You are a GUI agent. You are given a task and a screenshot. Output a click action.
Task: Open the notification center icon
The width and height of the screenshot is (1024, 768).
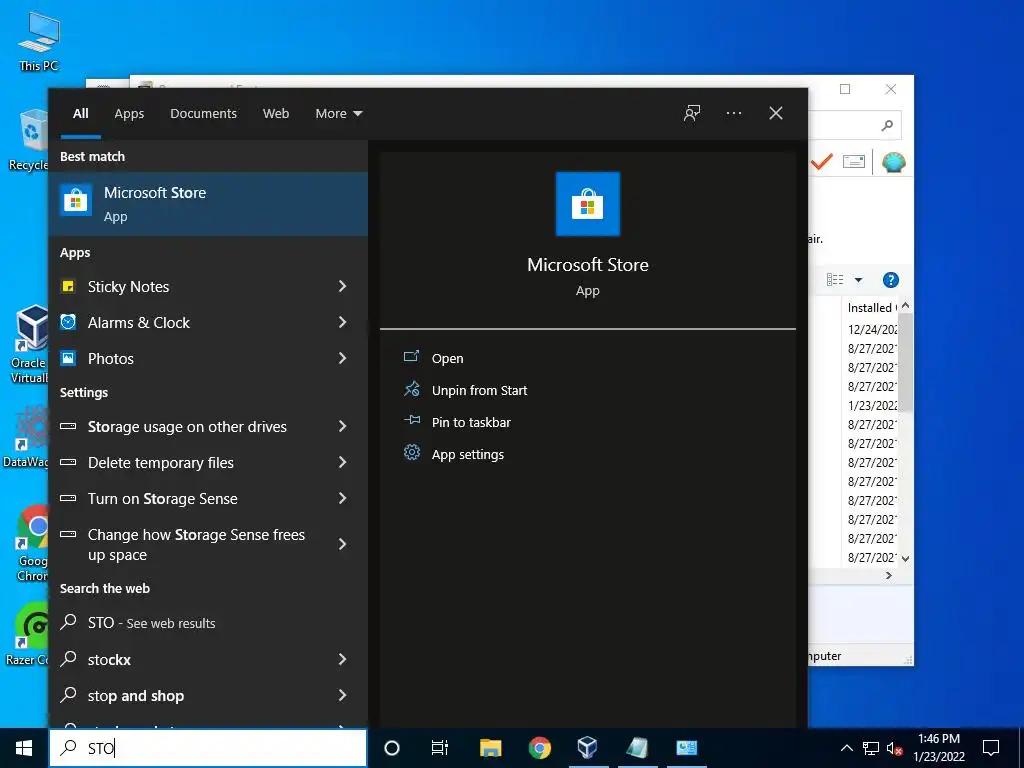tap(991, 748)
